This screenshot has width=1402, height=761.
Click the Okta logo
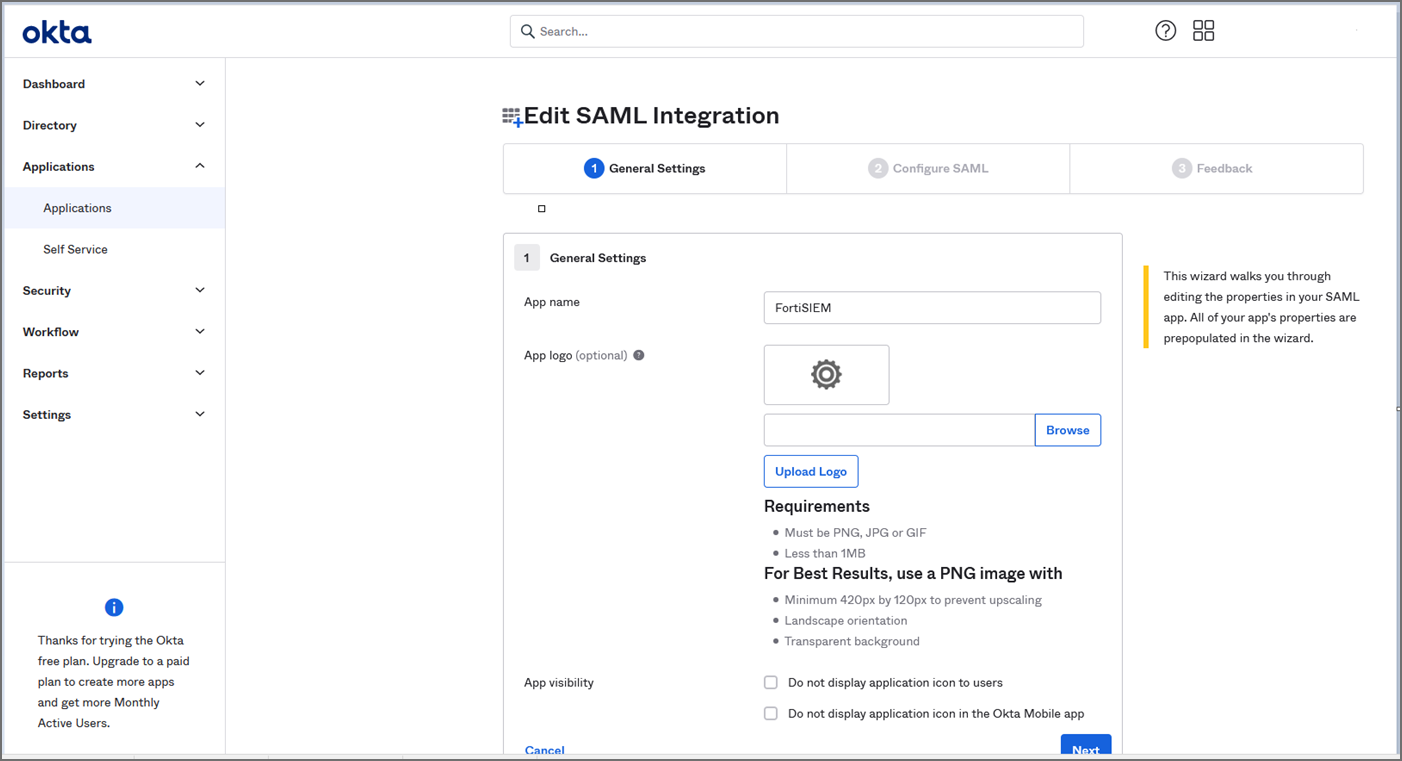pyautogui.click(x=57, y=33)
